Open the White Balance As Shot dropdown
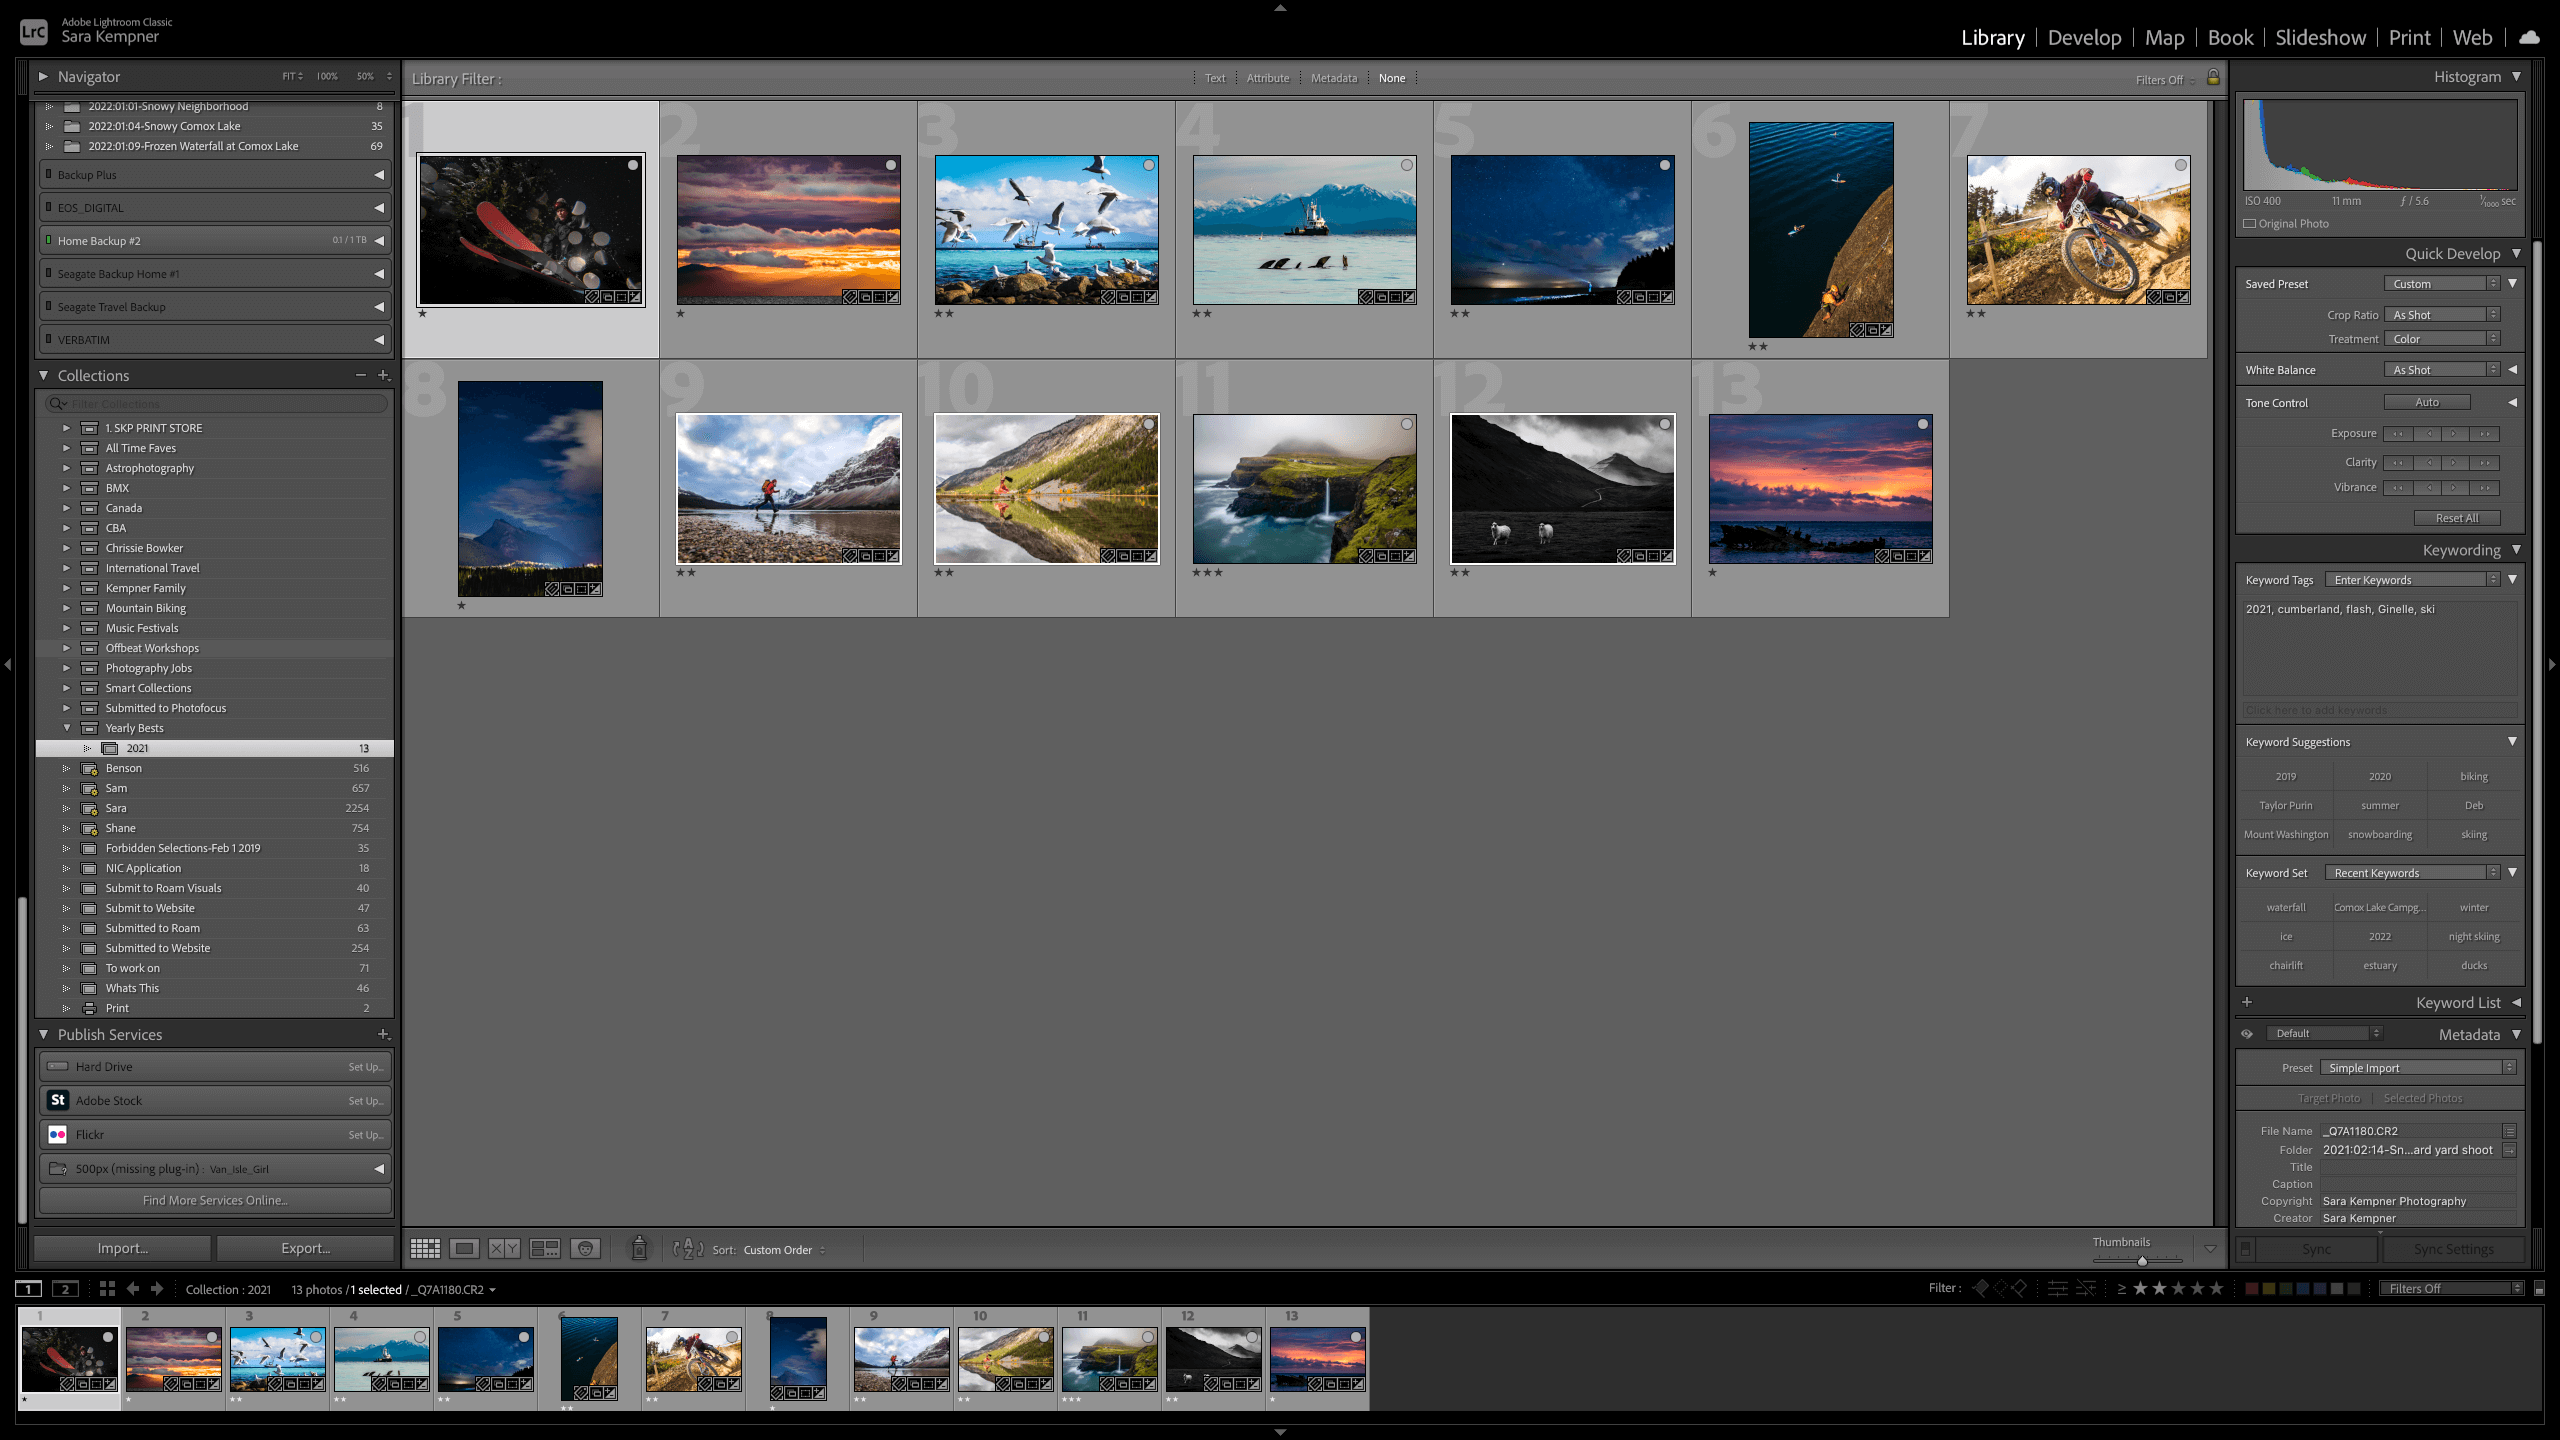This screenshot has height=1440, width=2560. [x=2441, y=370]
